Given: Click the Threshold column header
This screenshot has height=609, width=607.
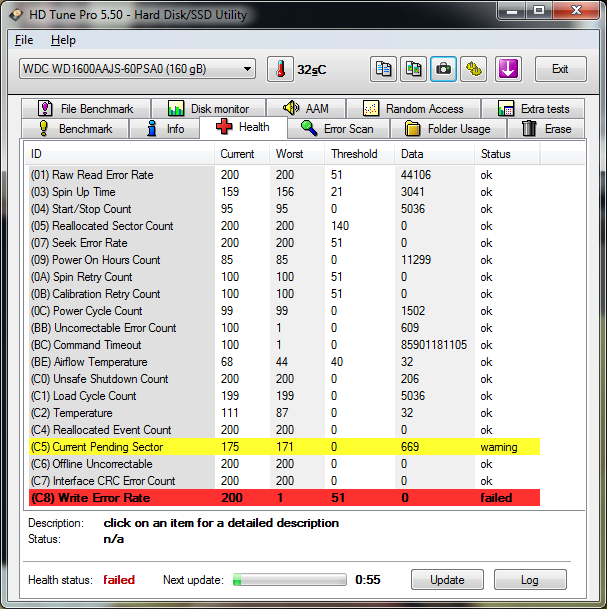Looking at the screenshot, I should pyautogui.click(x=360, y=154).
